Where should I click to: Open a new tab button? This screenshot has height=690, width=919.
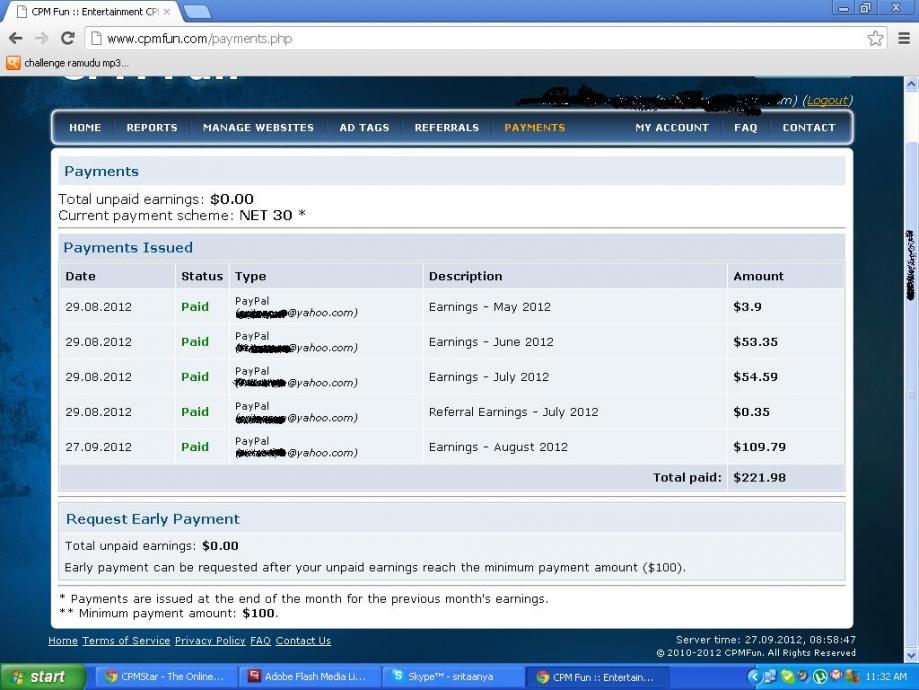pos(197,11)
